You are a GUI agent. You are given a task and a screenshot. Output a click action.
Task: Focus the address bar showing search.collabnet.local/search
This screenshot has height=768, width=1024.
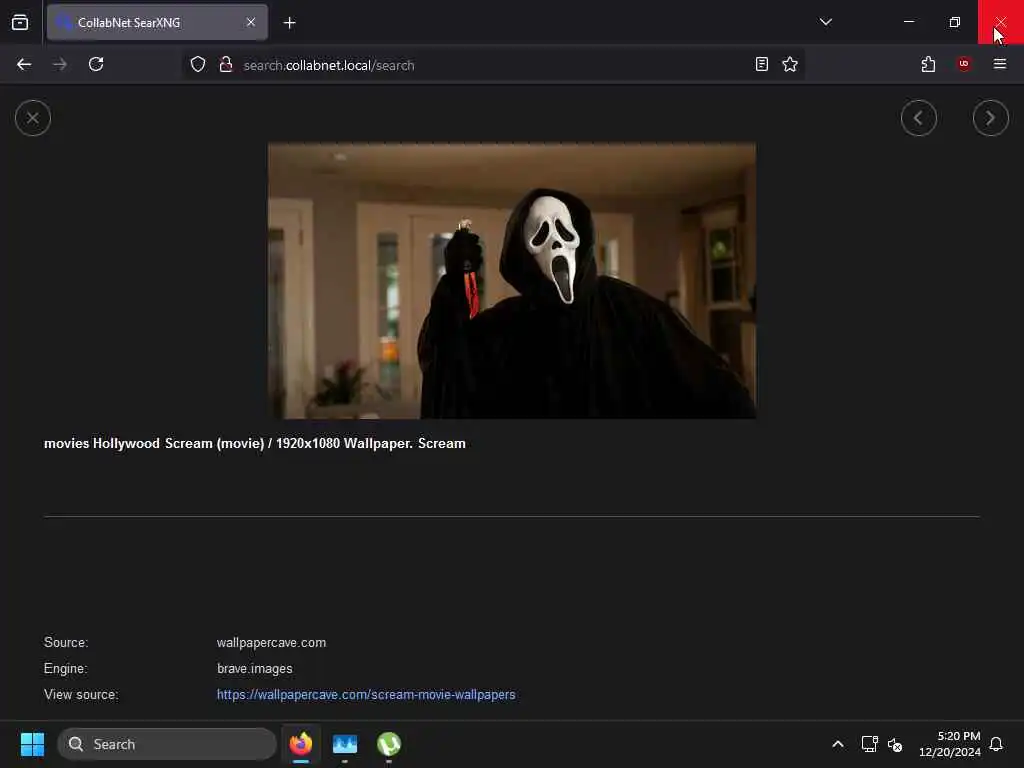pyautogui.click(x=493, y=65)
